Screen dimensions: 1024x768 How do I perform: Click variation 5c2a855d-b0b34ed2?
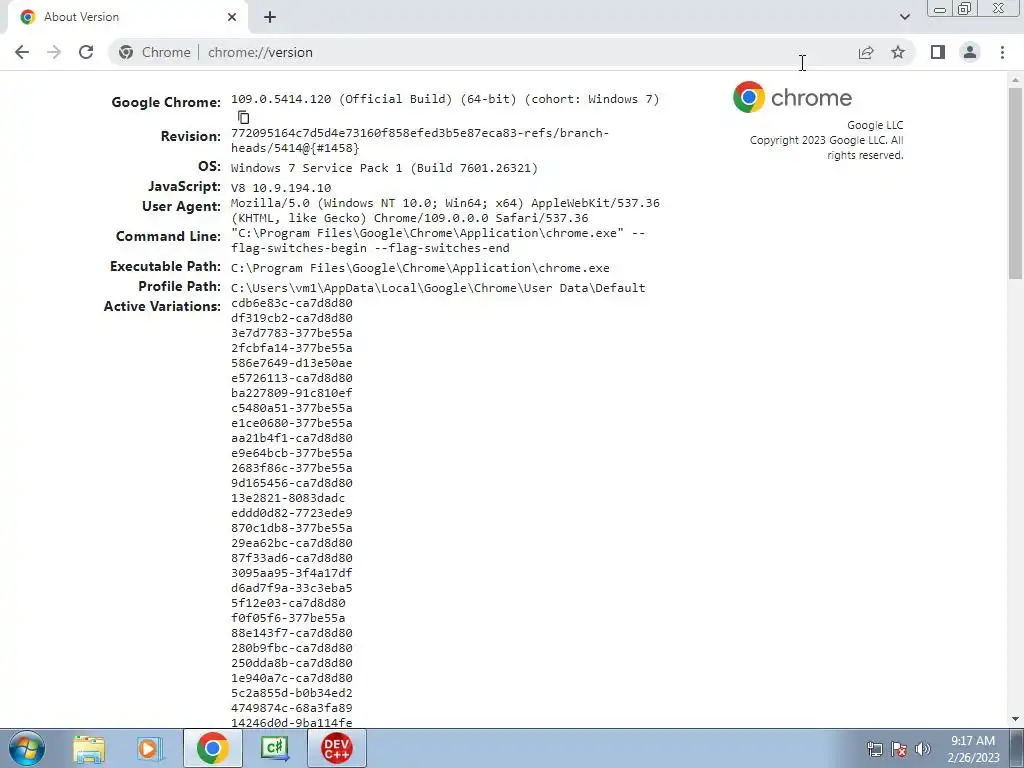(x=292, y=694)
